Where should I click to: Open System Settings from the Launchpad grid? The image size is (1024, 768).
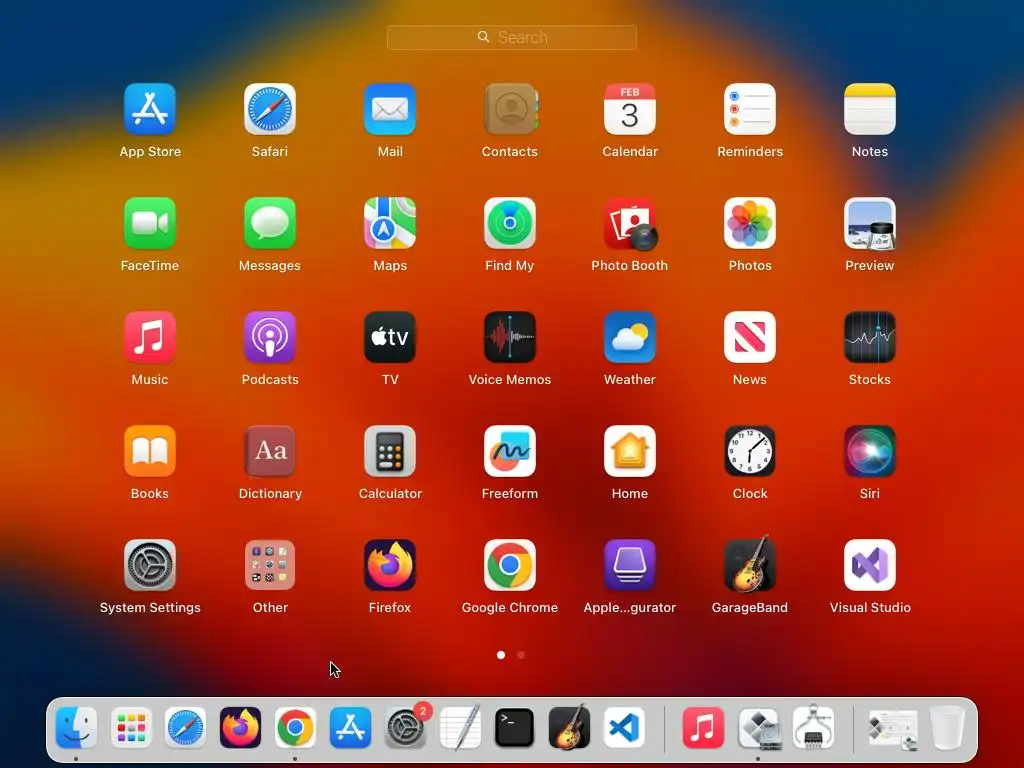(x=150, y=565)
